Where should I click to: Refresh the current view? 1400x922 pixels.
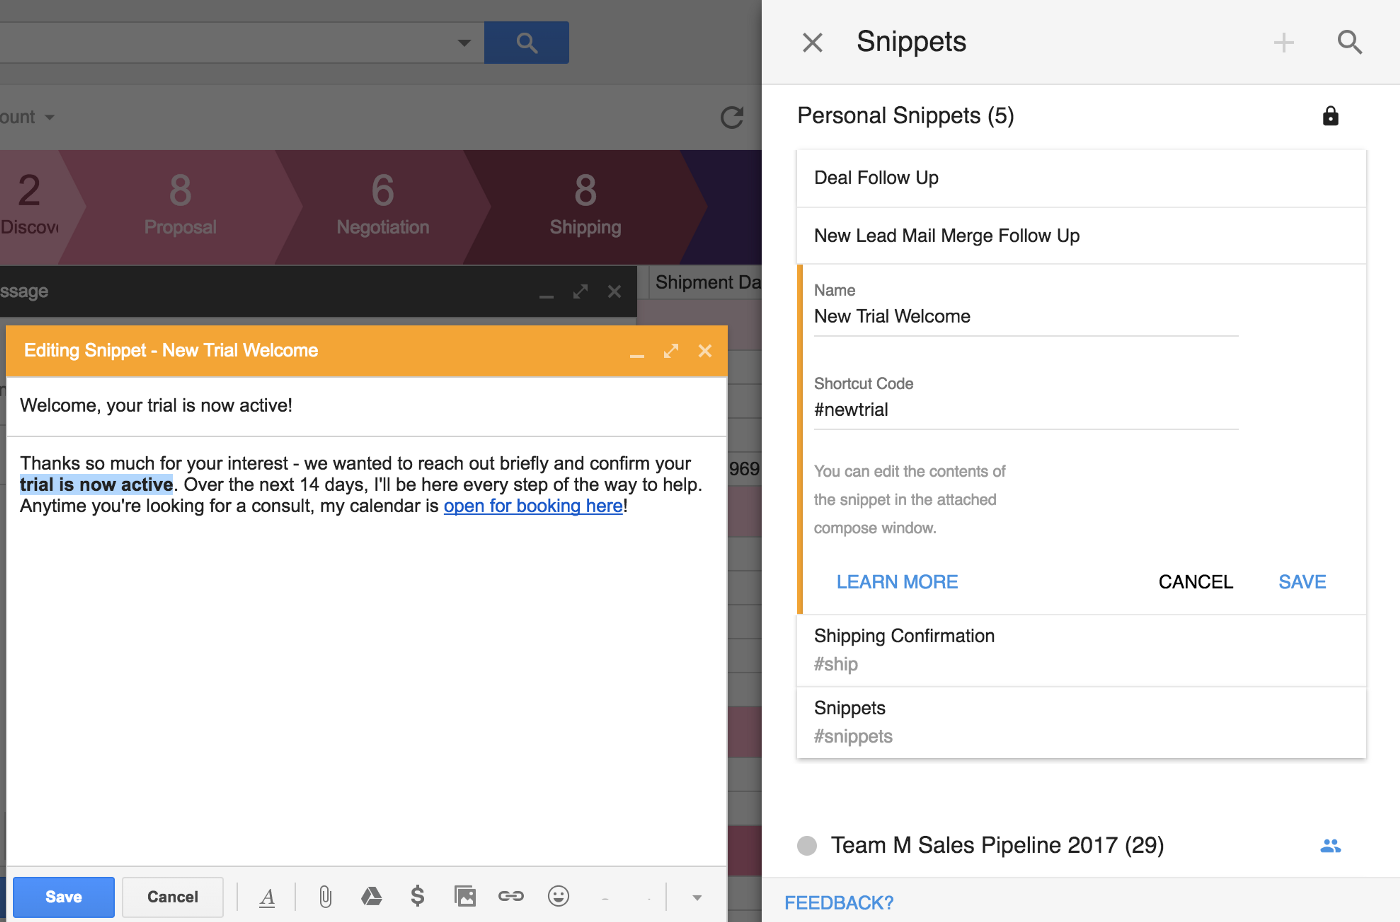(x=731, y=117)
